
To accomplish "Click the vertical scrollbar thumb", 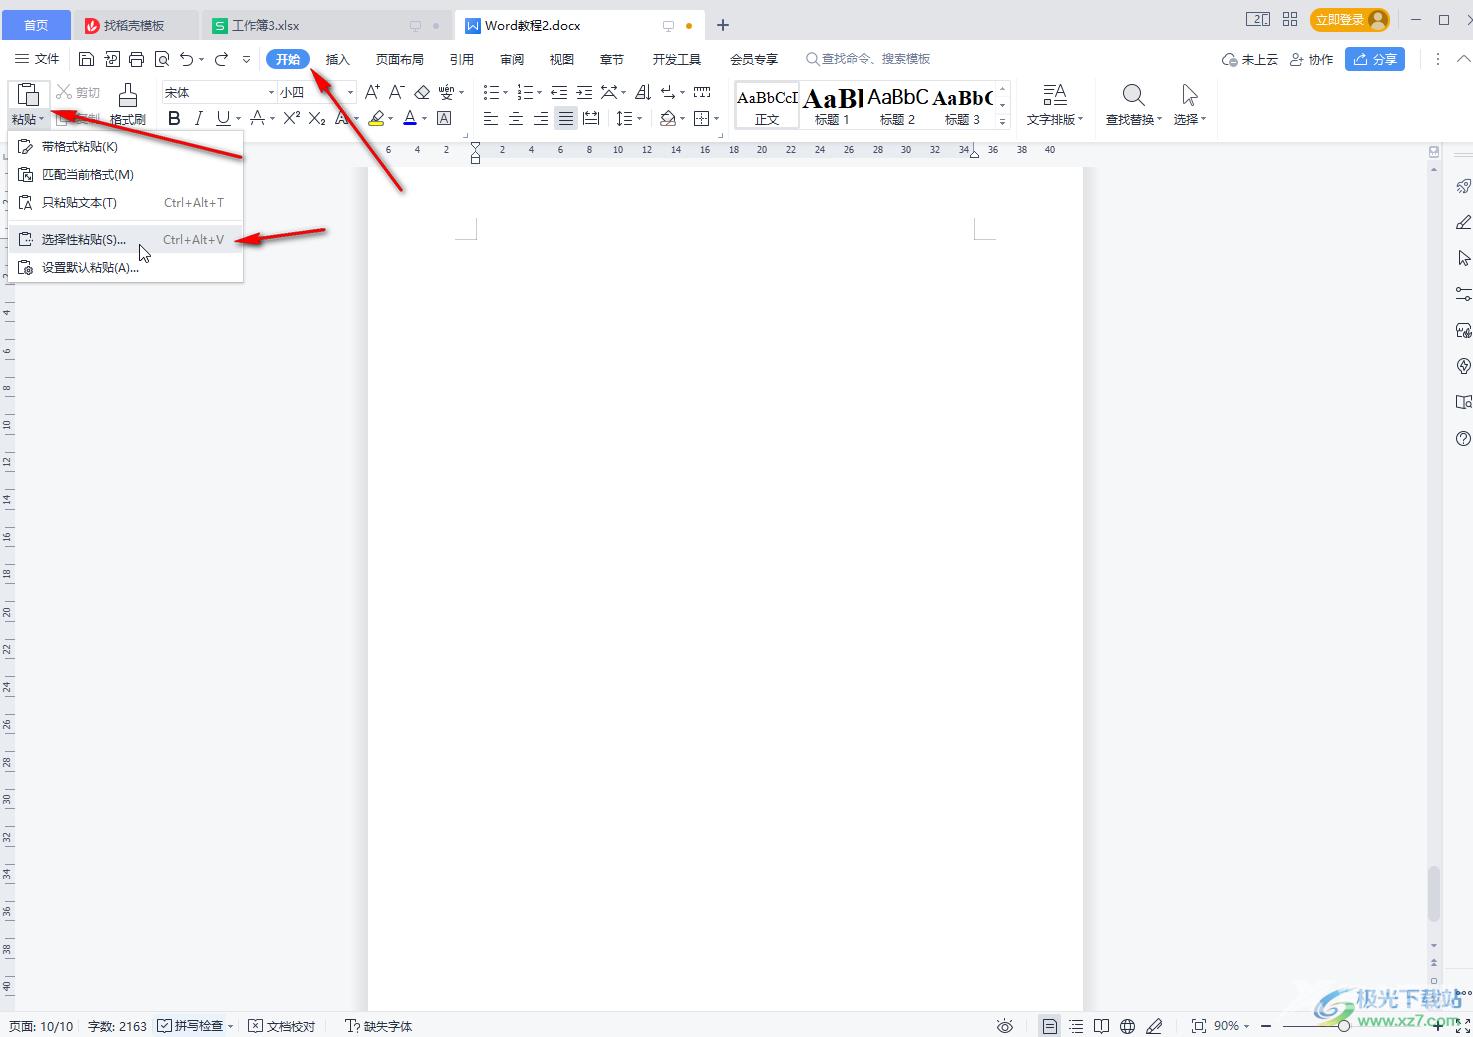I will click(1434, 893).
